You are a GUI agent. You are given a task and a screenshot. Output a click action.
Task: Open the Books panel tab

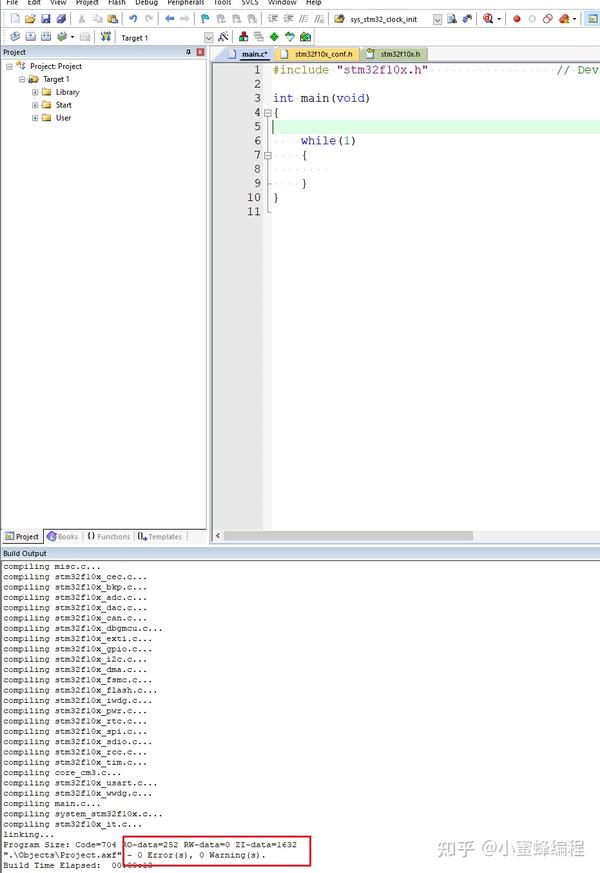[x=62, y=537]
